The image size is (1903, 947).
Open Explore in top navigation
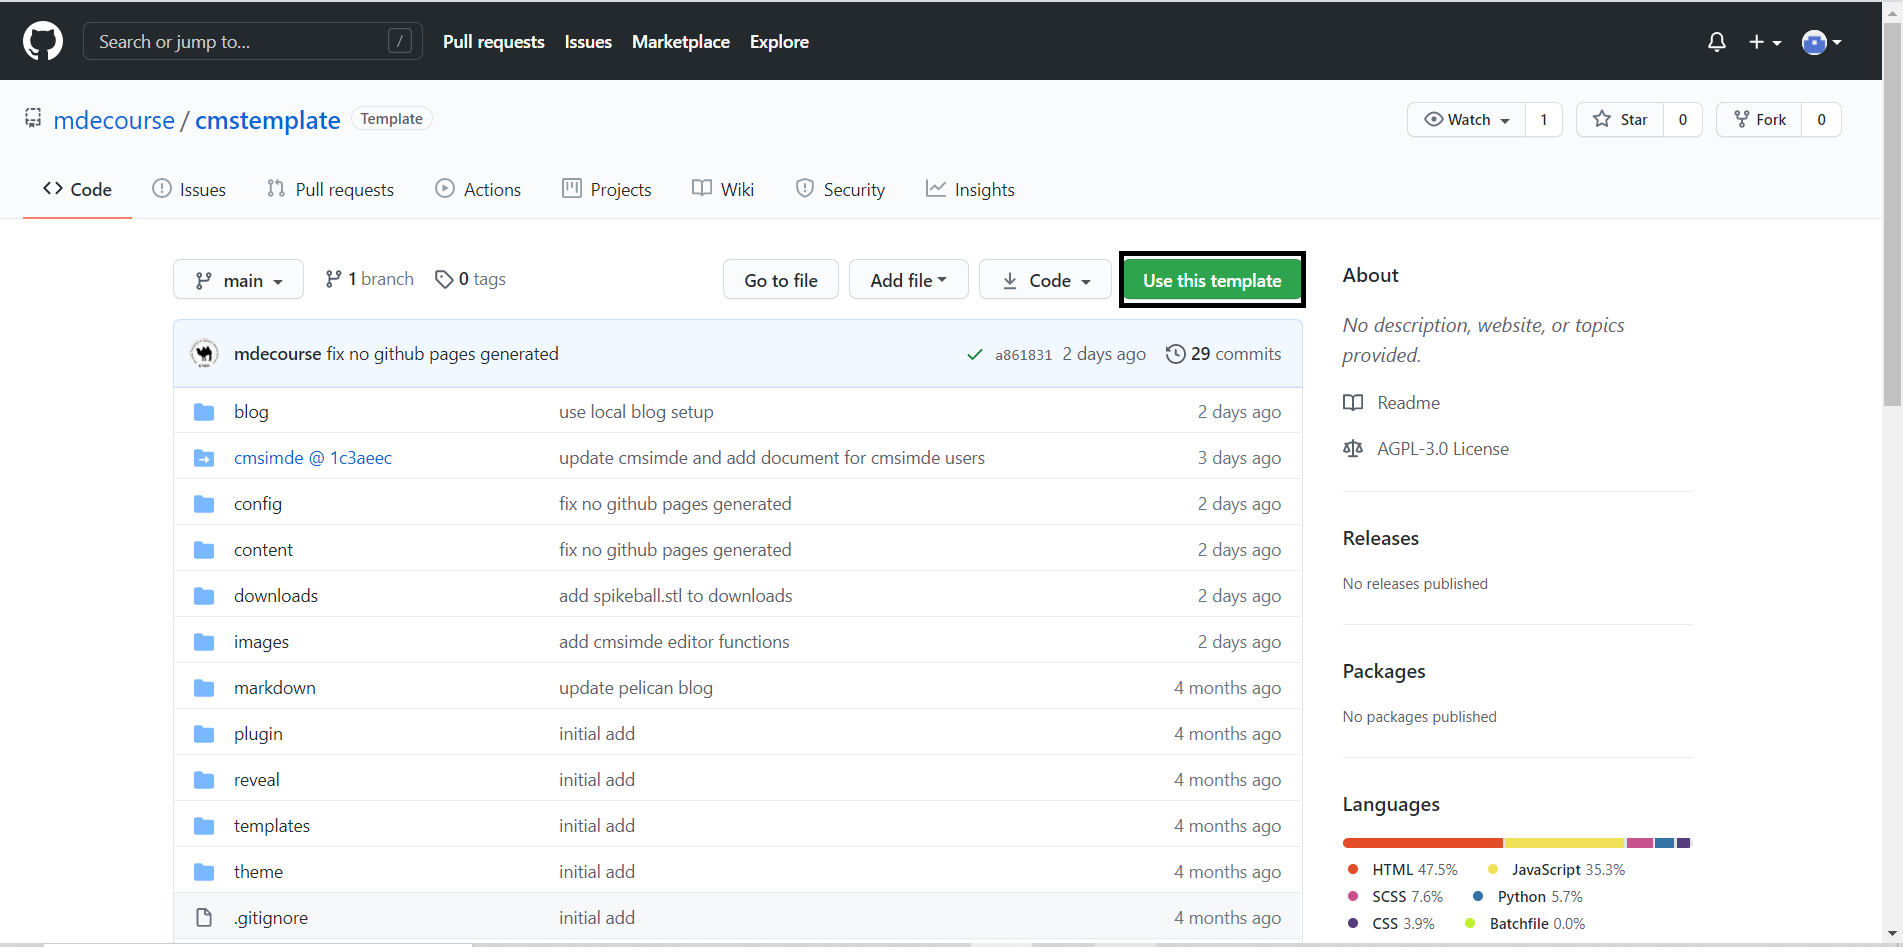click(779, 42)
